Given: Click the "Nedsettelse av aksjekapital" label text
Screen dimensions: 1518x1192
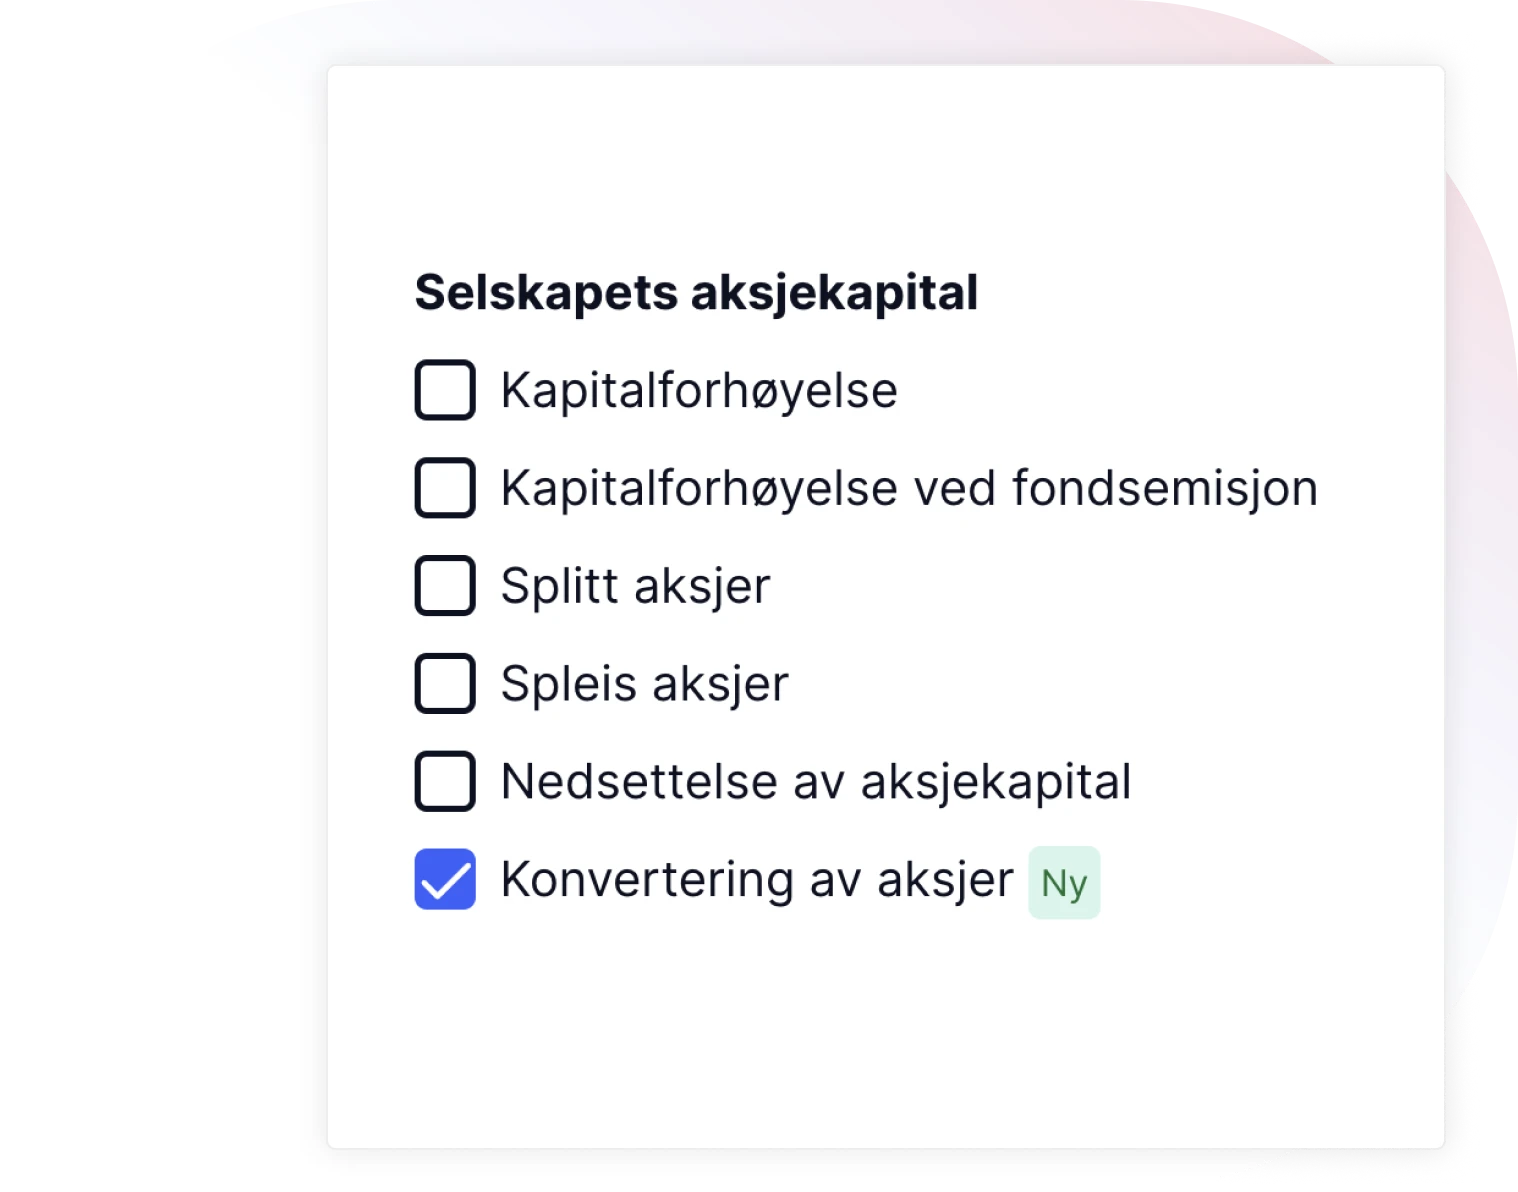Looking at the screenshot, I should point(816,782).
